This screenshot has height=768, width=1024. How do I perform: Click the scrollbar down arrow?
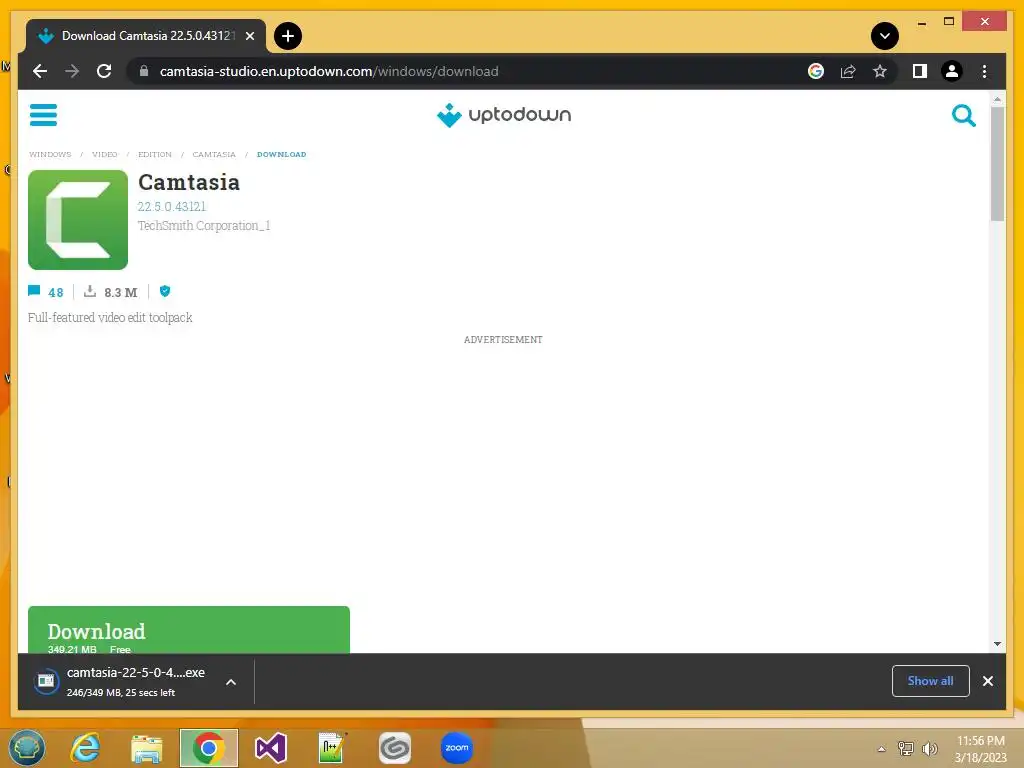(x=997, y=644)
